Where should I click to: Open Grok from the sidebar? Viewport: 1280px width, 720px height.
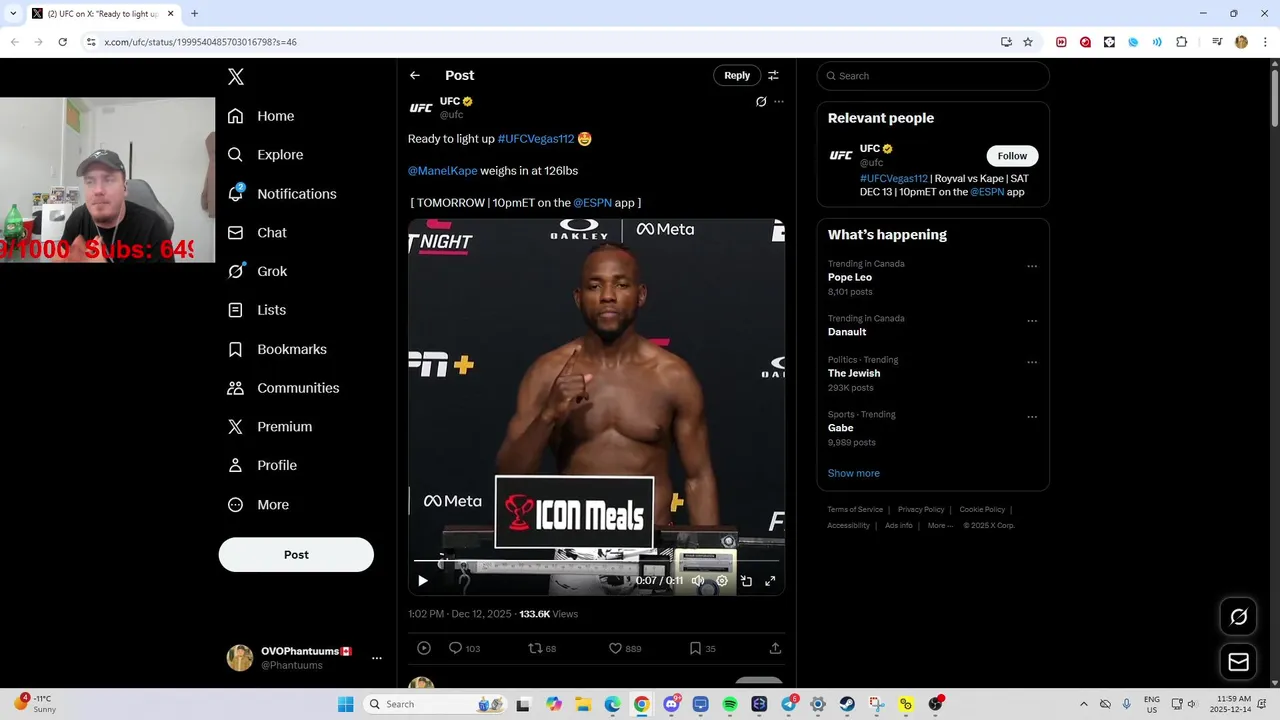257,271
